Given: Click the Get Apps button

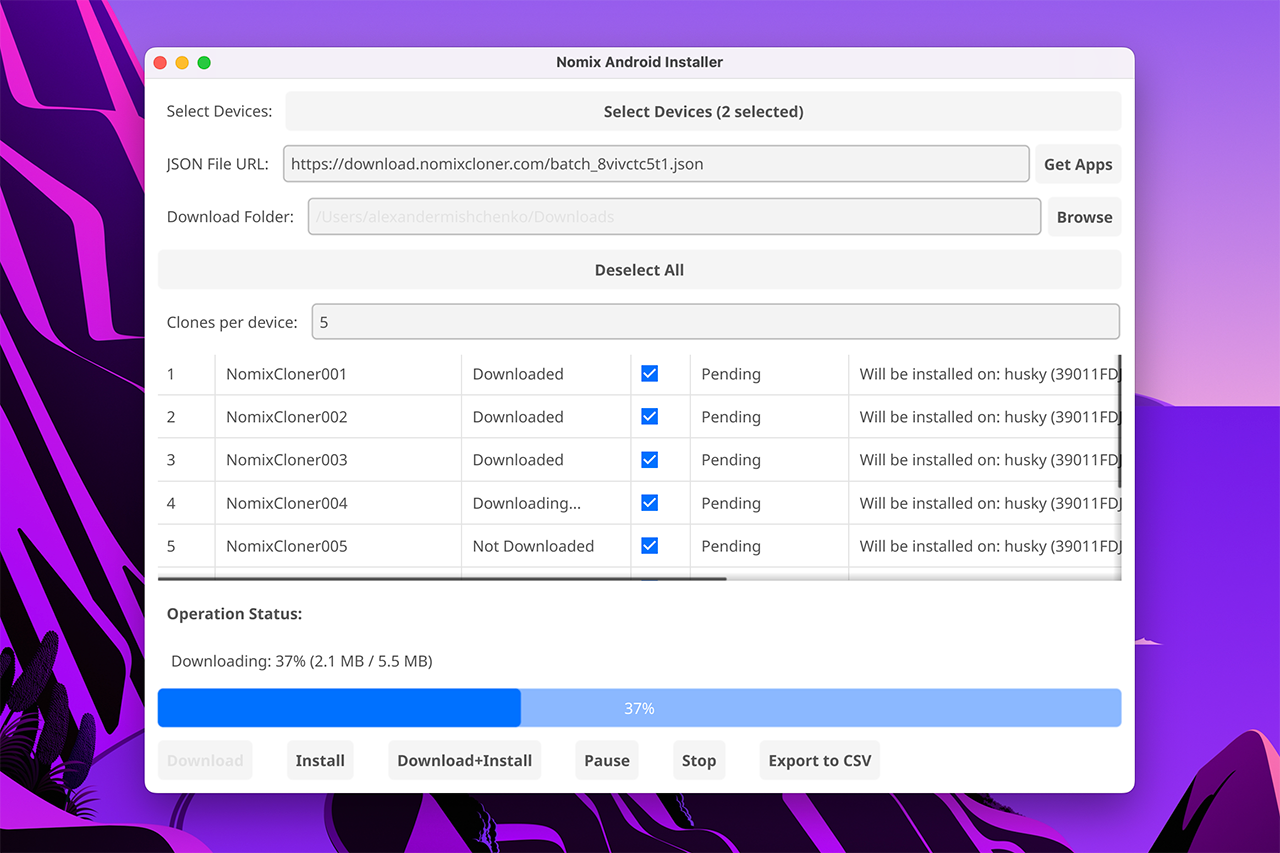Looking at the screenshot, I should click(1078, 164).
